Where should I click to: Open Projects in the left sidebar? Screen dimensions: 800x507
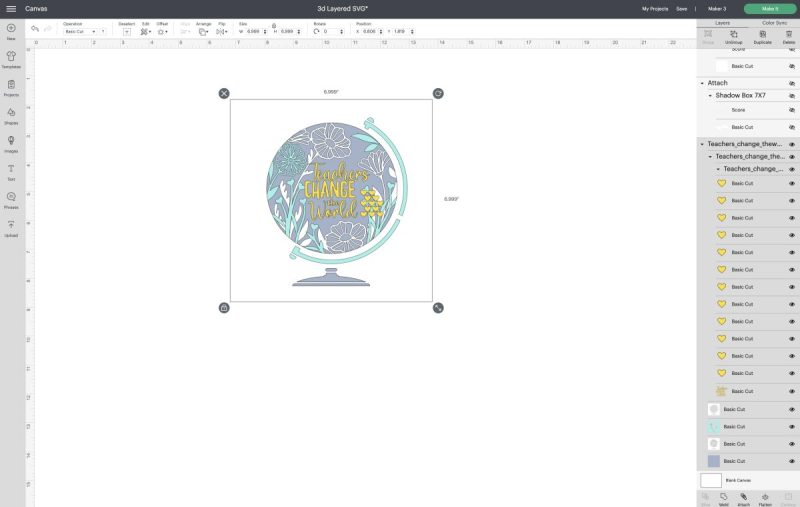pyautogui.click(x=11, y=84)
